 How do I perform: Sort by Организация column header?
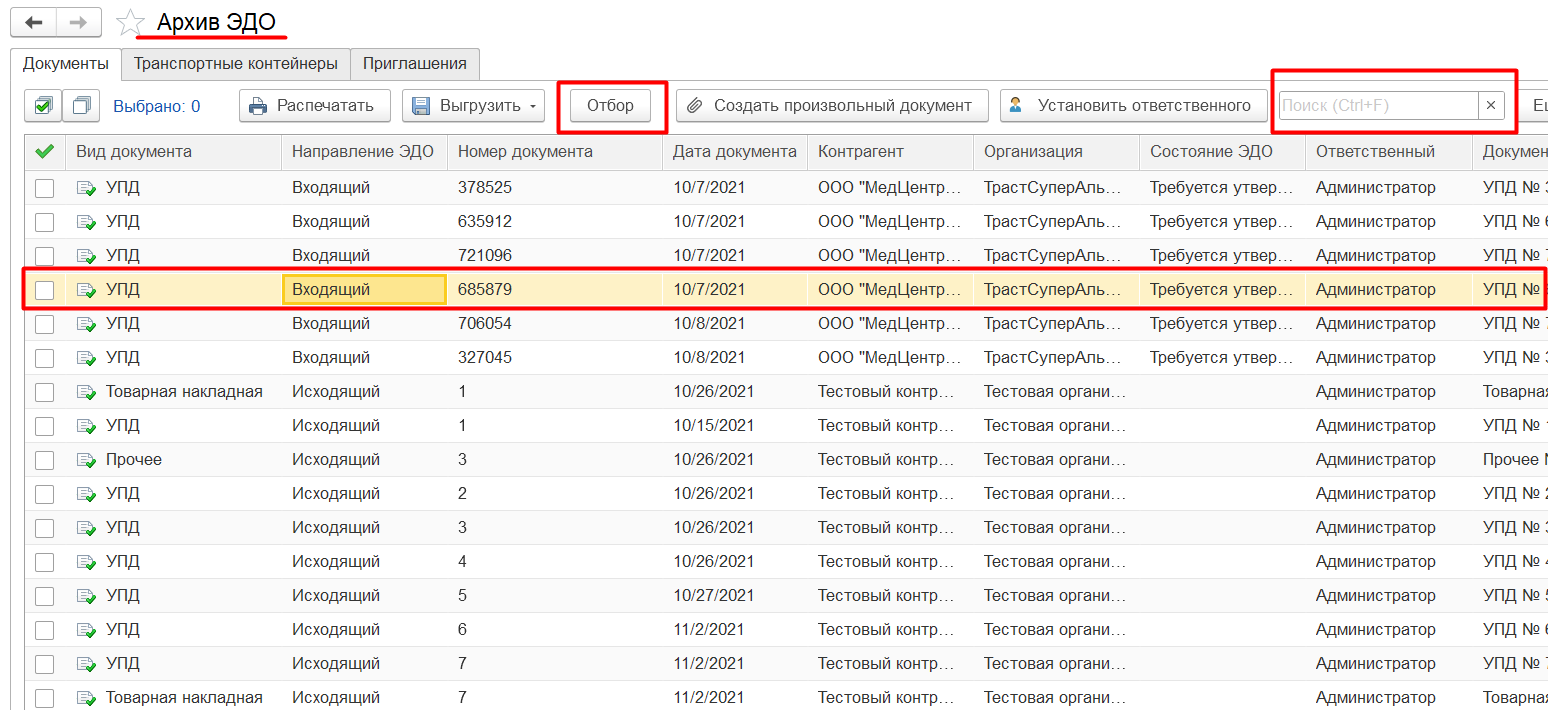[x=1057, y=152]
